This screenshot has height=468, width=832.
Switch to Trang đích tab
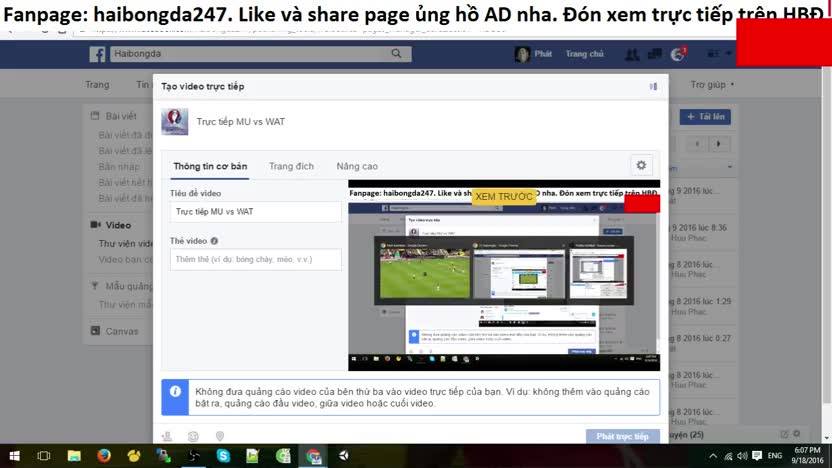tap(291, 166)
